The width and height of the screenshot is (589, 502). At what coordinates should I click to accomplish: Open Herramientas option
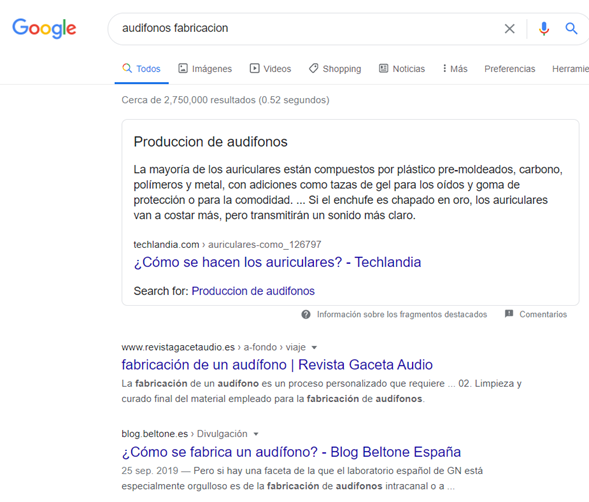[570, 69]
